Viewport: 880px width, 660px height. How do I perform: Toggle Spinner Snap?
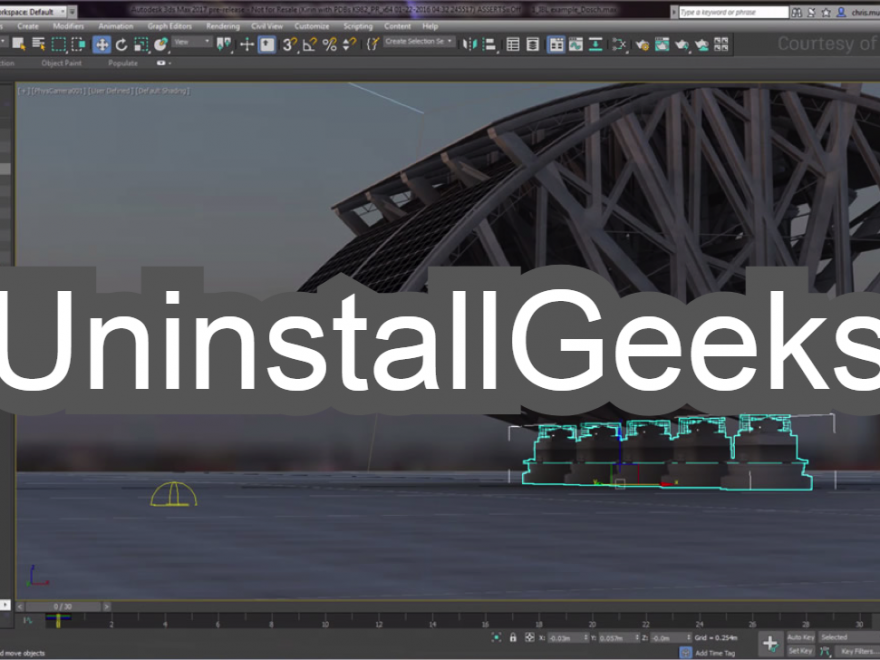pos(349,44)
